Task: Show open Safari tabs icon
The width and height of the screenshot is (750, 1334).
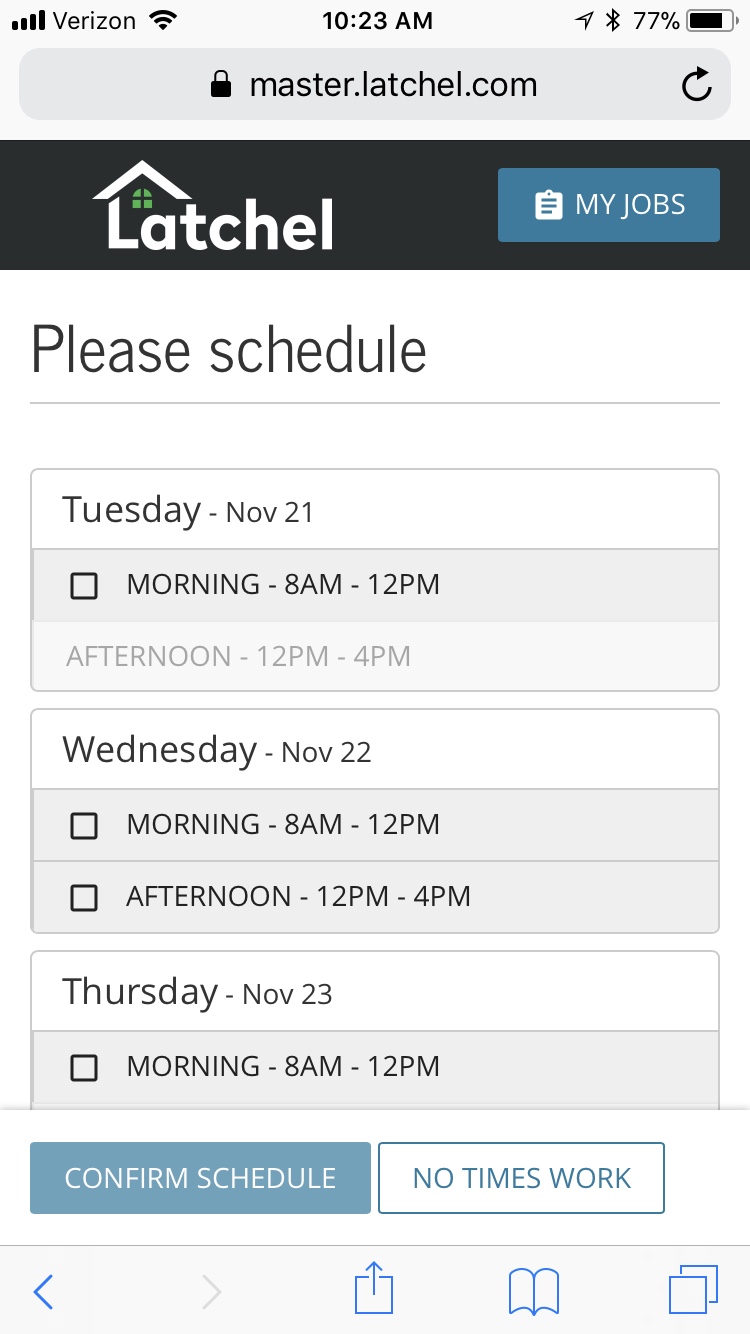Action: [693, 1290]
